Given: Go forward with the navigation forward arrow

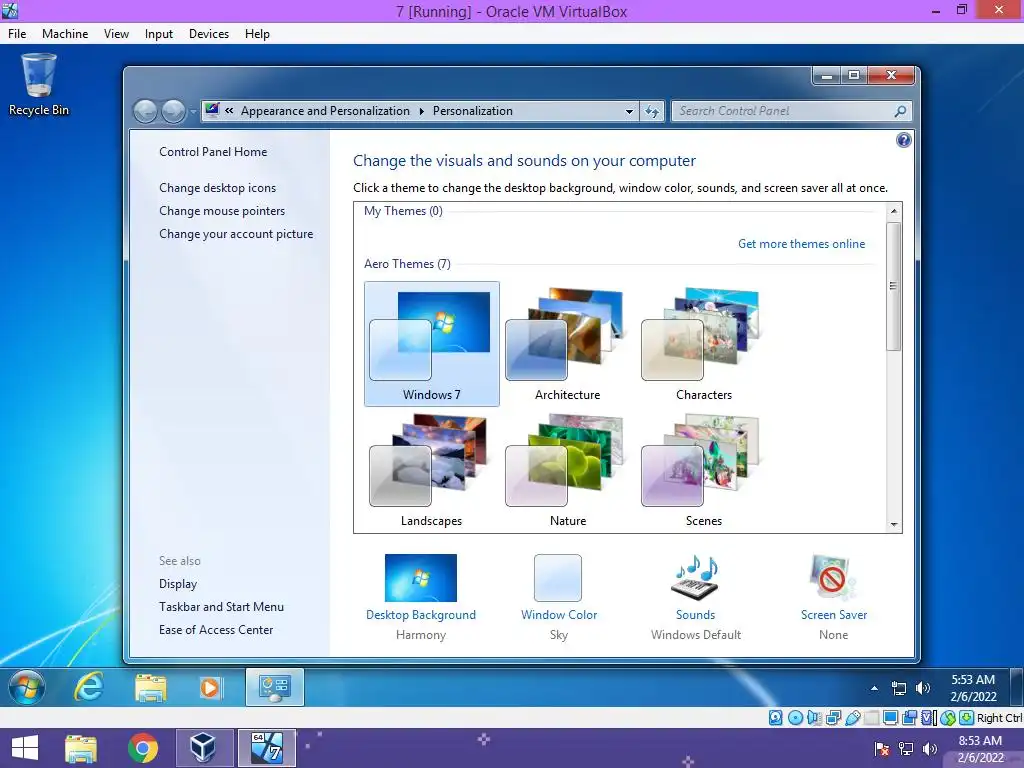Looking at the screenshot, I should [173, 112].
